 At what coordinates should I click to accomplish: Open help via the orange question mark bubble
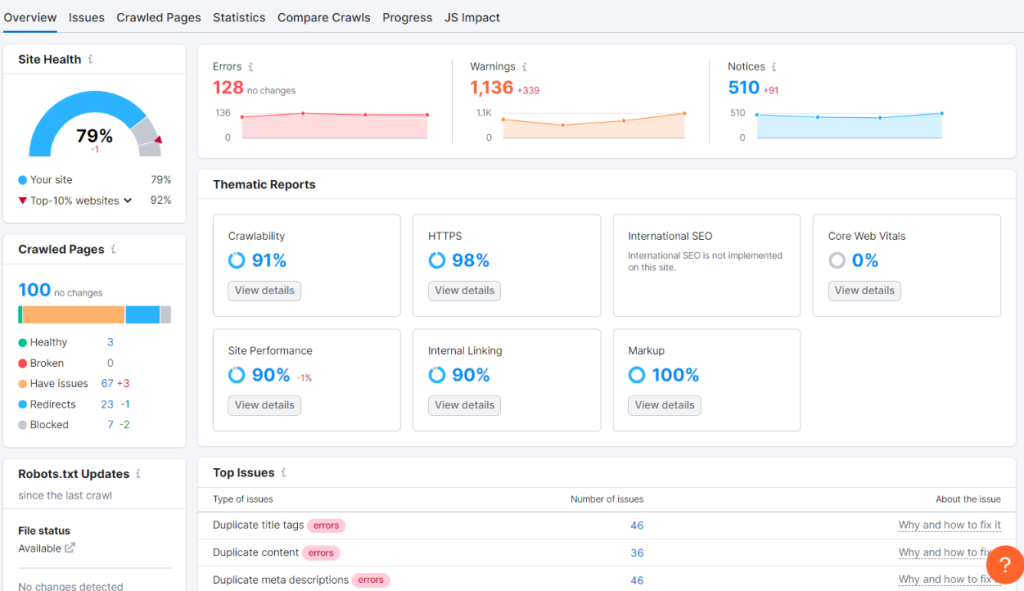1004,564
